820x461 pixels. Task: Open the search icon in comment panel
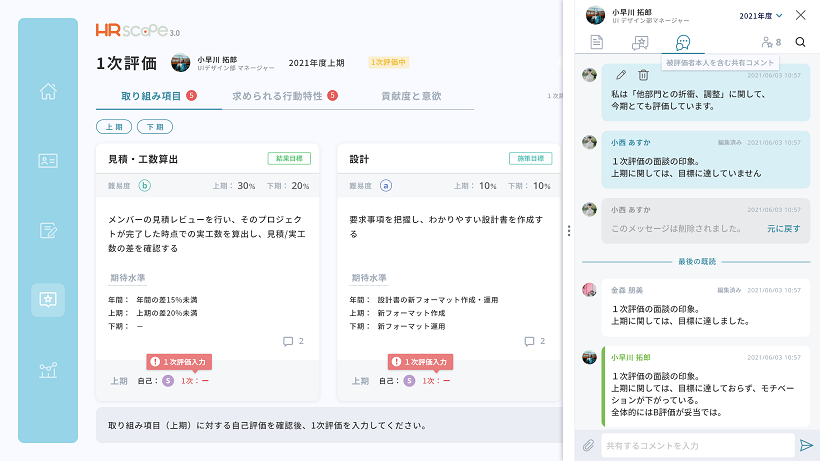(800, 42)
